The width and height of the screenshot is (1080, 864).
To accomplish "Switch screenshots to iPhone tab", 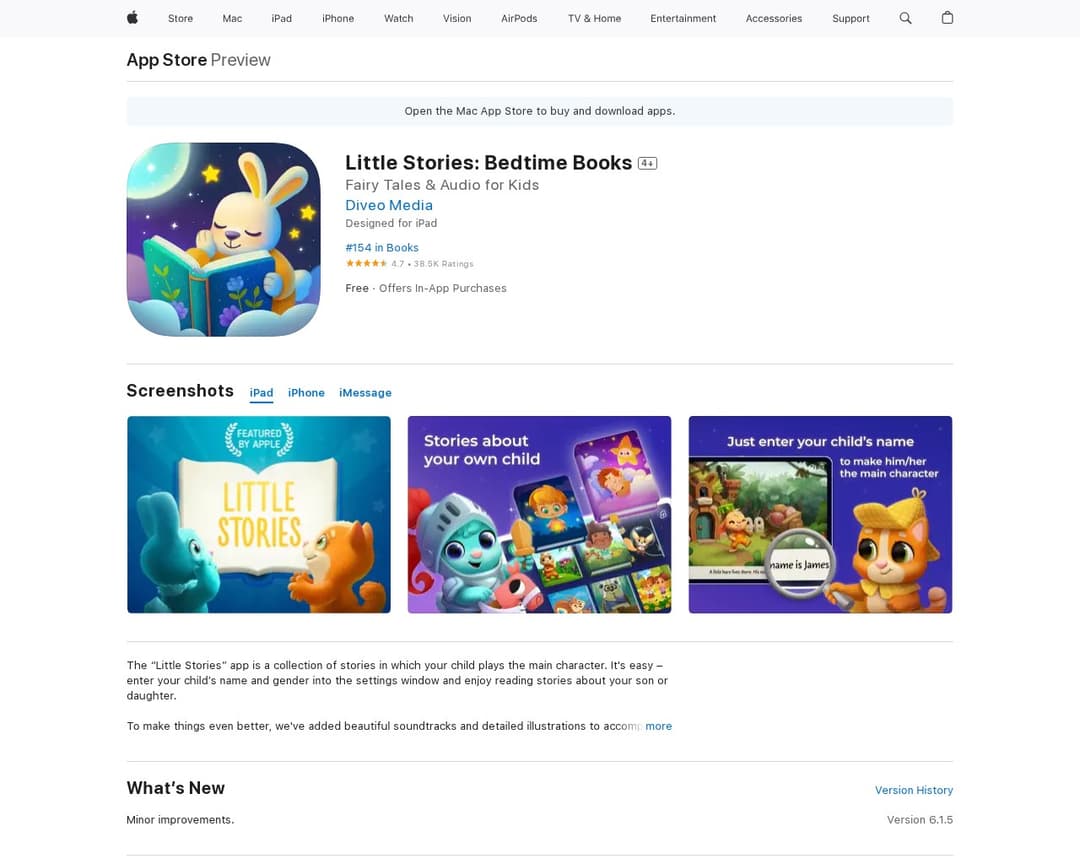I will point(306,393).
